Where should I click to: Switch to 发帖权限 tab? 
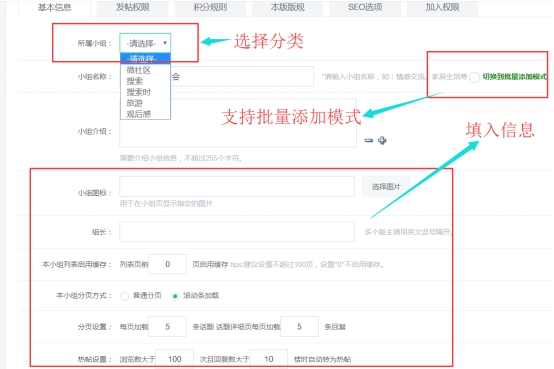pyautogui.click(x=132, y=7)
